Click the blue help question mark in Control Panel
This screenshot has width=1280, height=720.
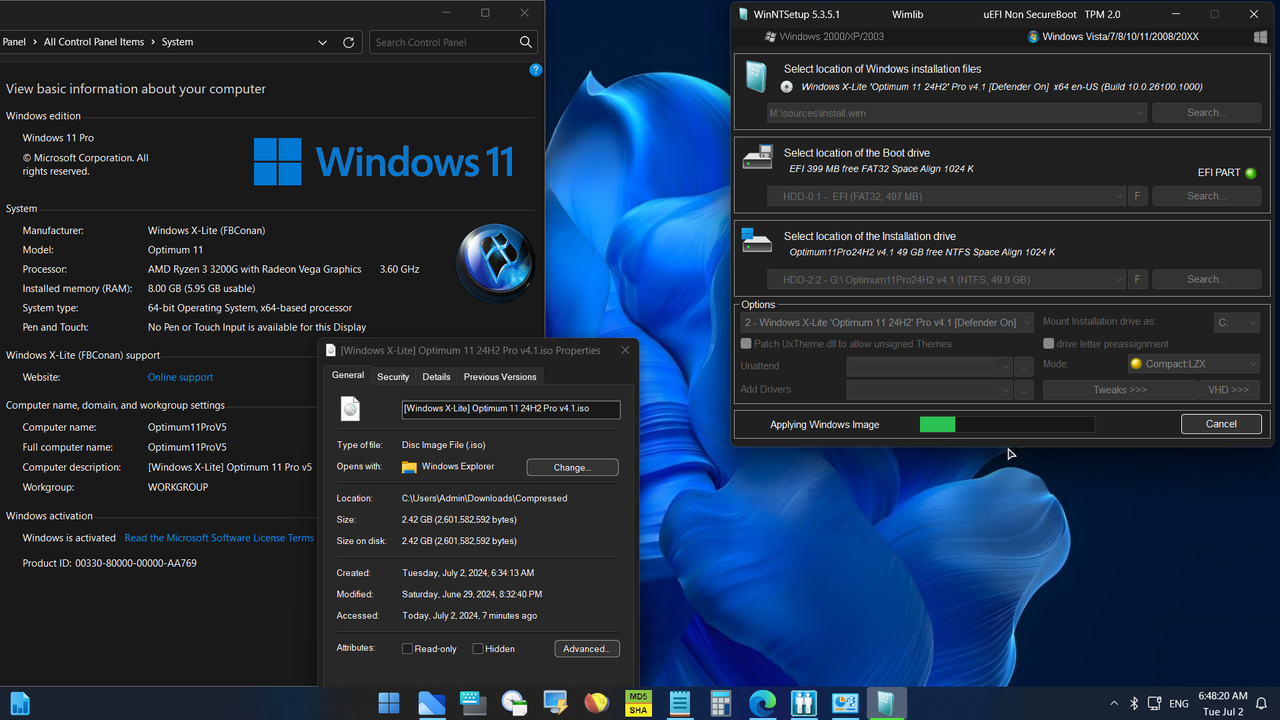535,70
